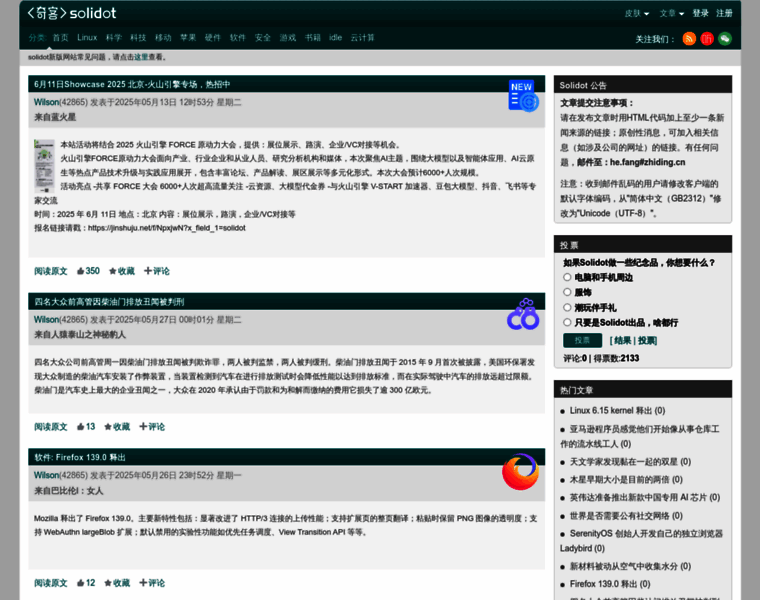Open the Linux category

click(x=87, y=37)
